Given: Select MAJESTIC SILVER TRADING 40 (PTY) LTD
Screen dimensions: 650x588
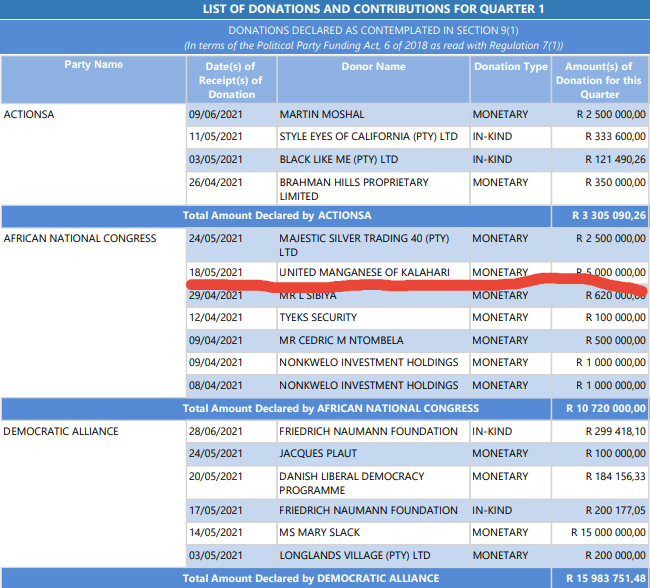Looking at the screenshot, I should pyautogui.click(x=364, y=245).
